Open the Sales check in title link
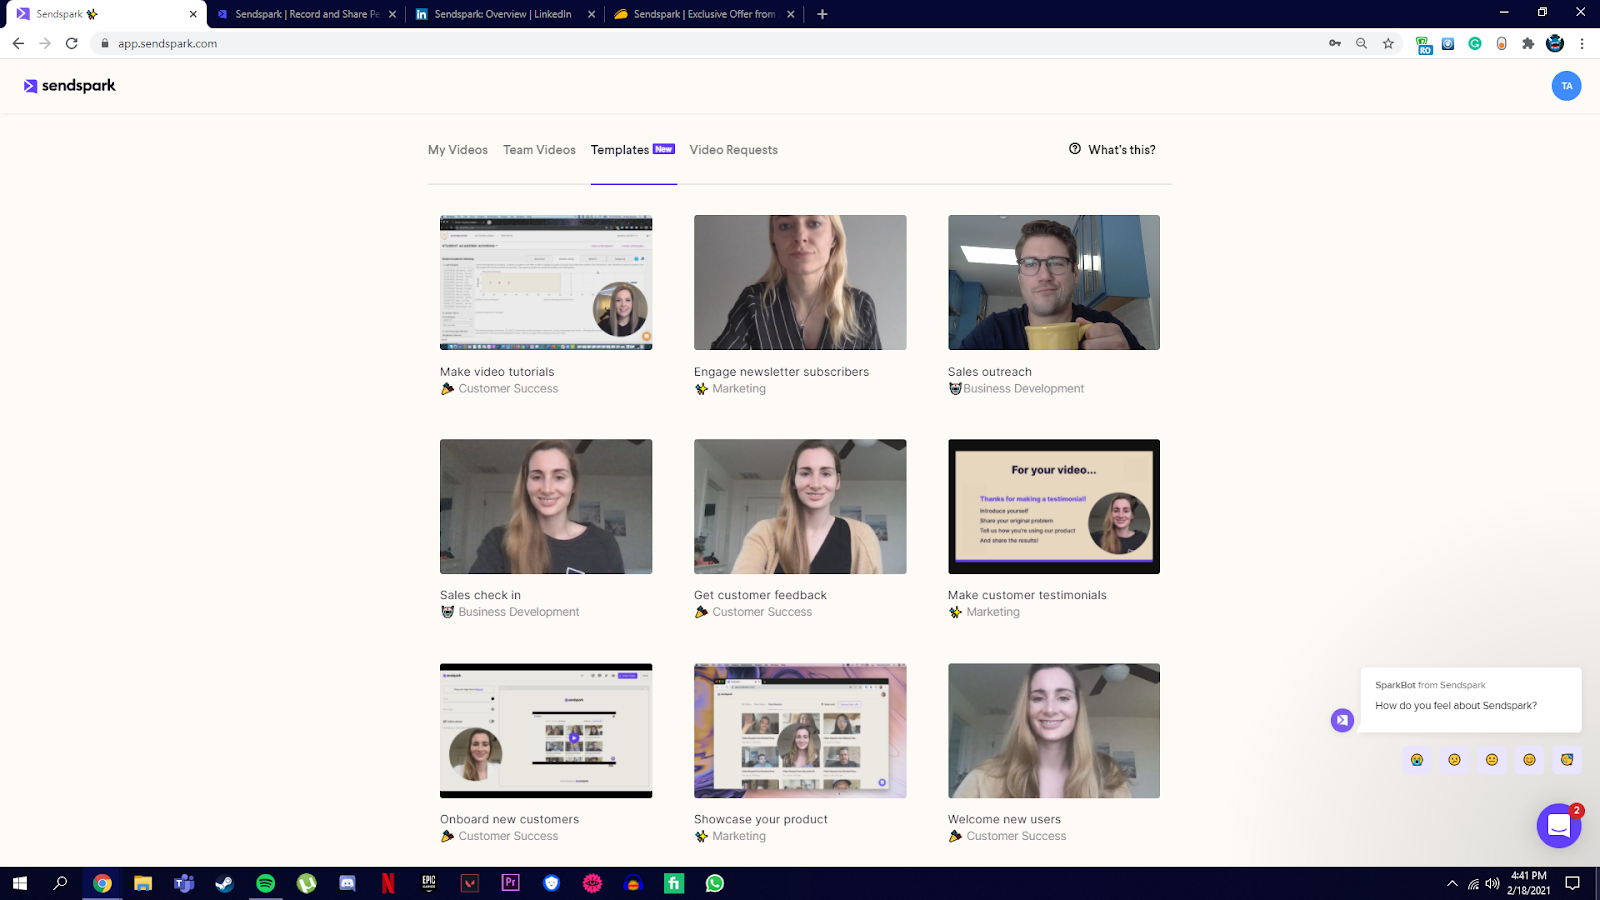 tap(480, 595)
